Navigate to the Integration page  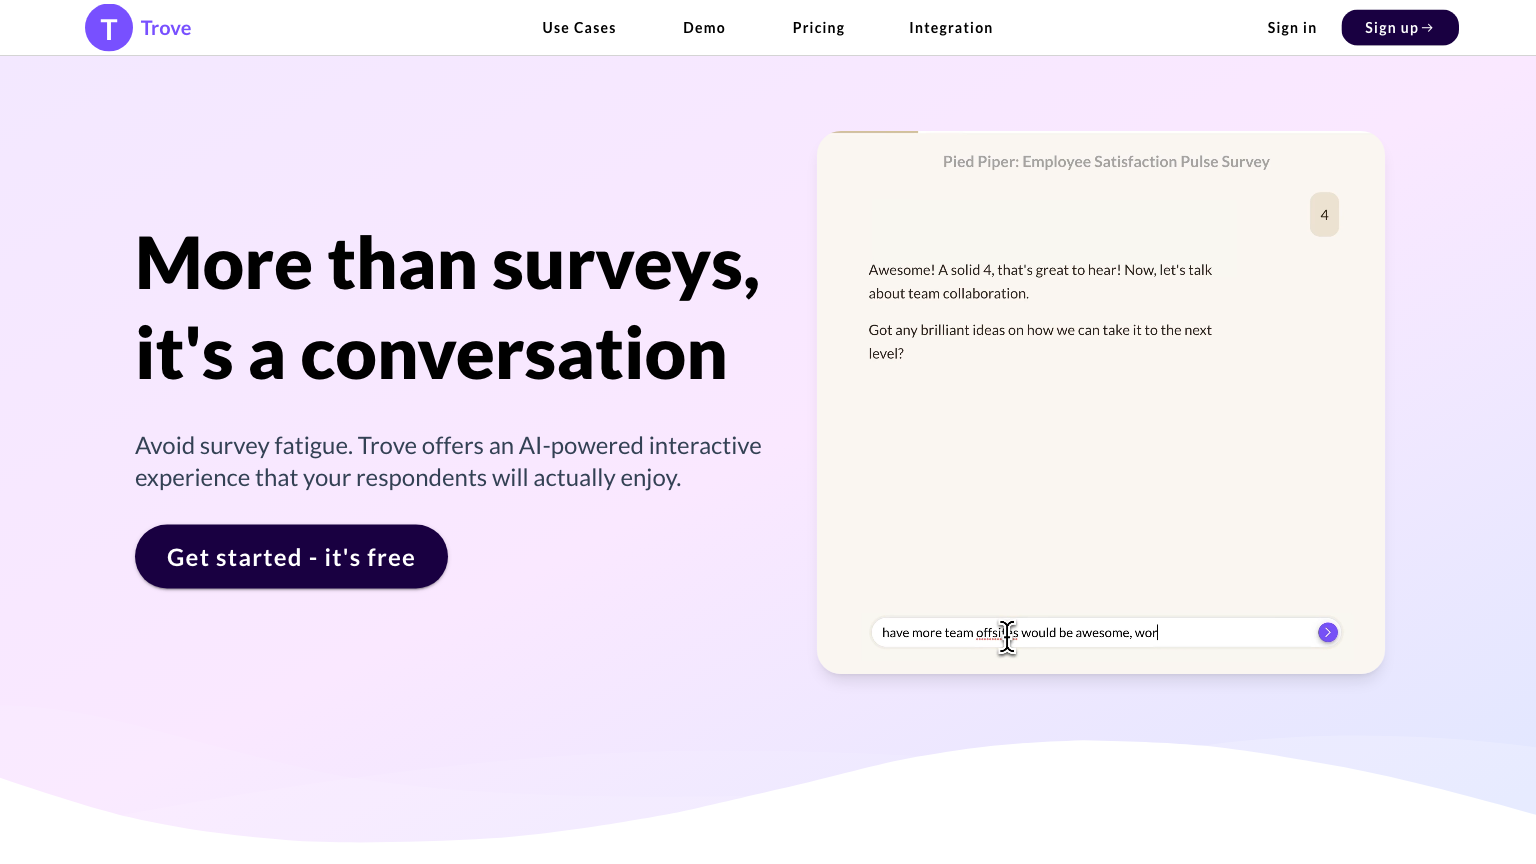950,28
